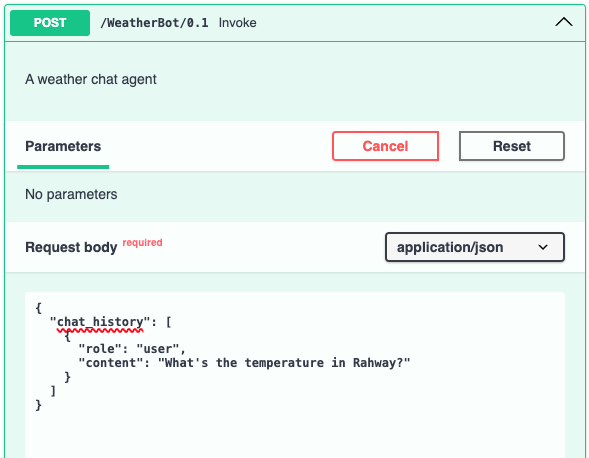Select the Parameters tab
Image resolution: width=589 pixels, height=458 pixels.
click(63, 146)
